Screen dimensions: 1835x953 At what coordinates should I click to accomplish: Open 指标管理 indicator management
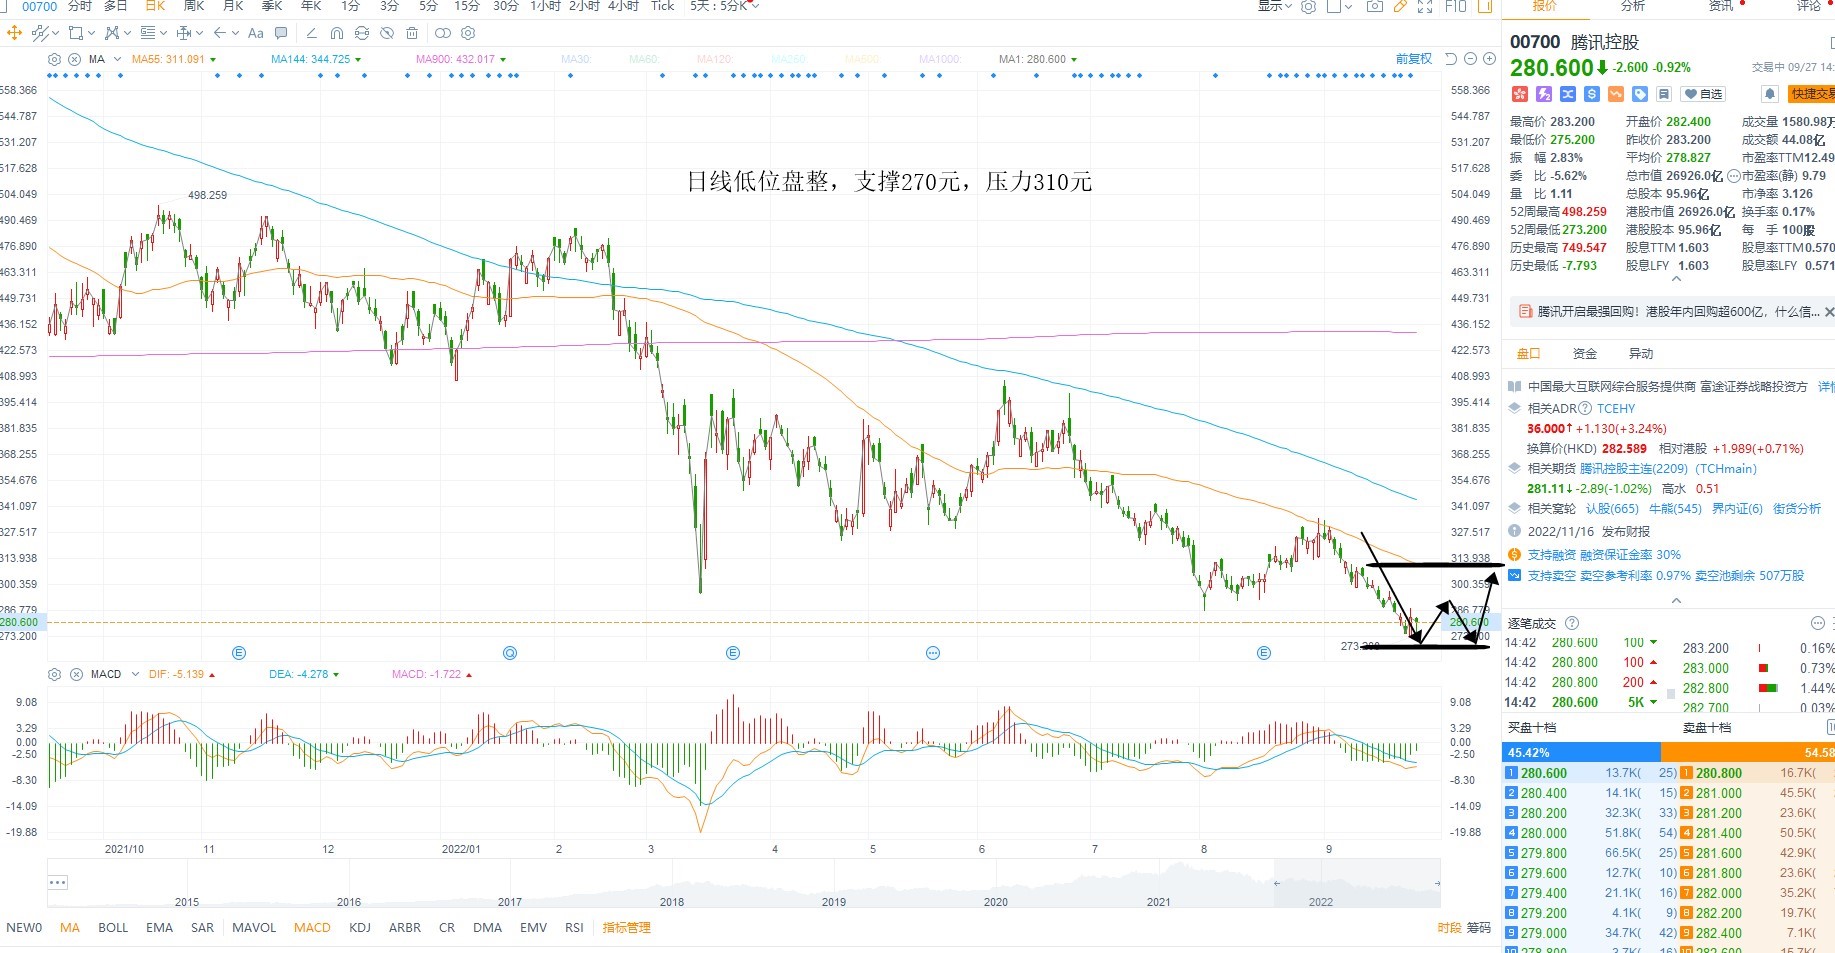point(627,928)
